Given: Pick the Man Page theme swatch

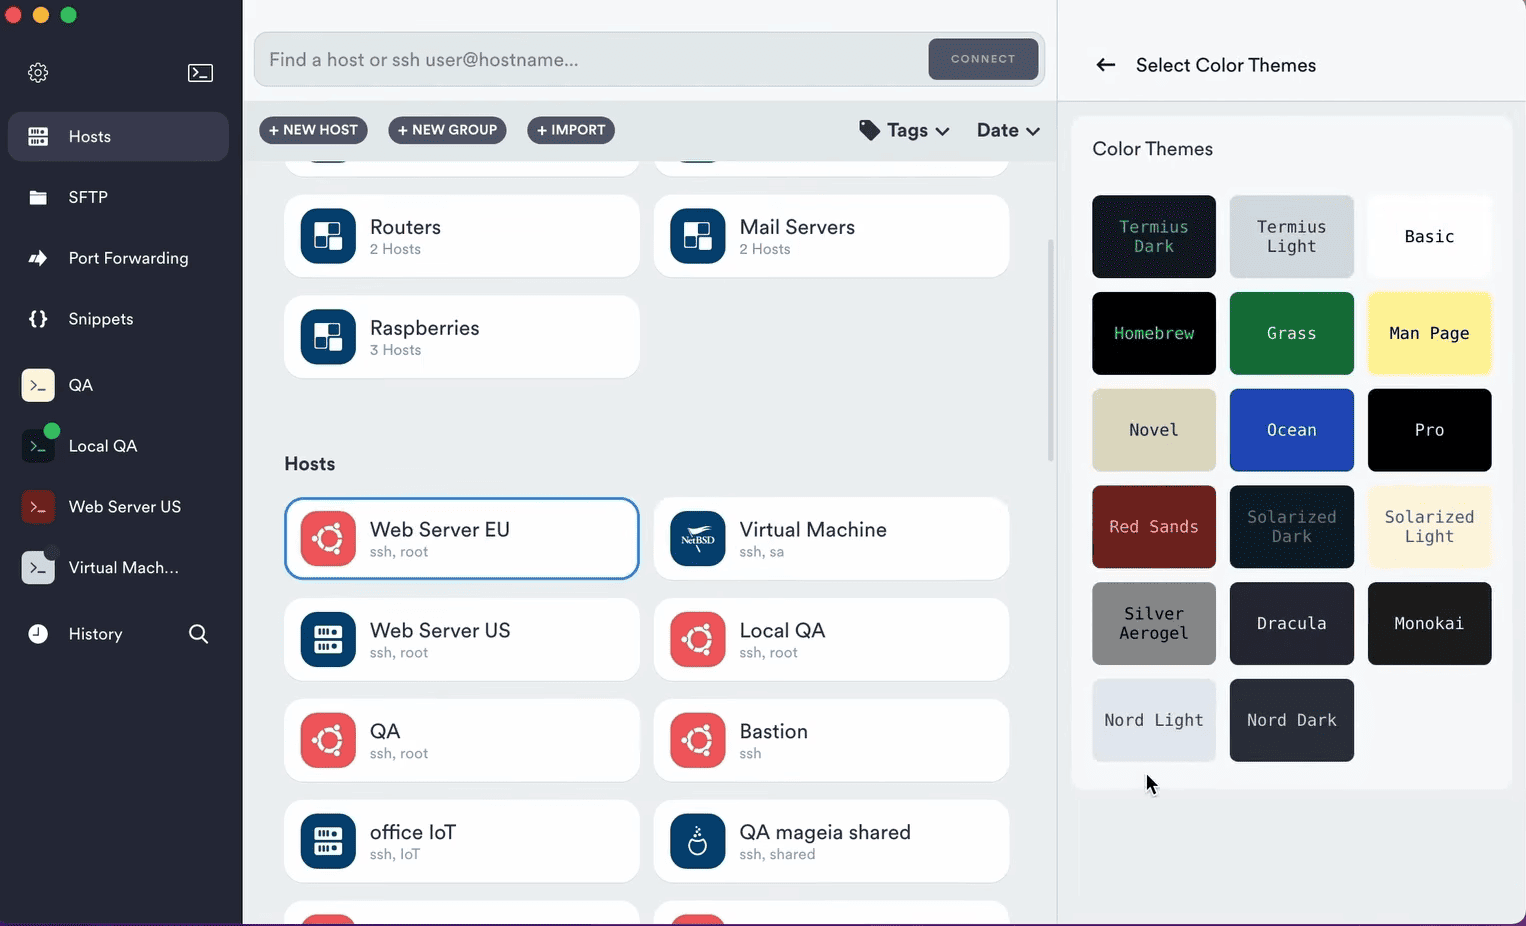Looking at the screenshot, I should [x=1428, y=333].
